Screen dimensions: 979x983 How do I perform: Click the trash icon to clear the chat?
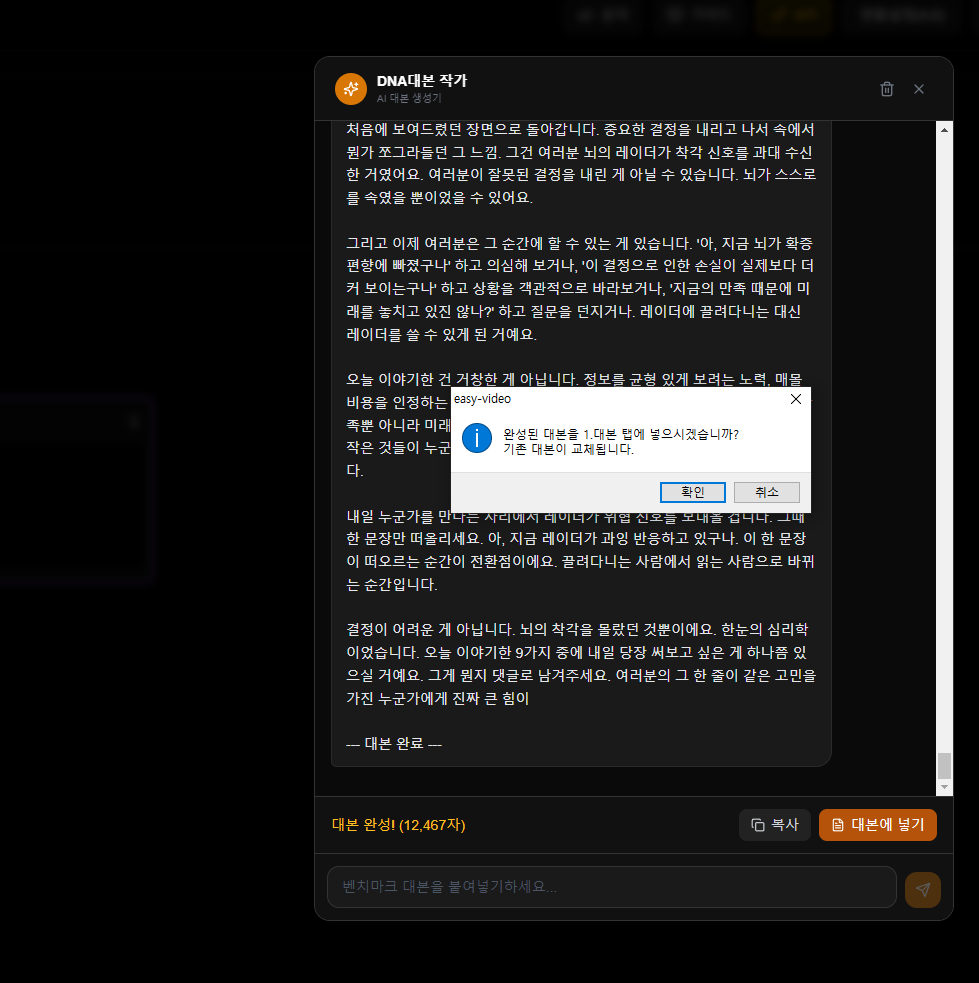(886, 89)
